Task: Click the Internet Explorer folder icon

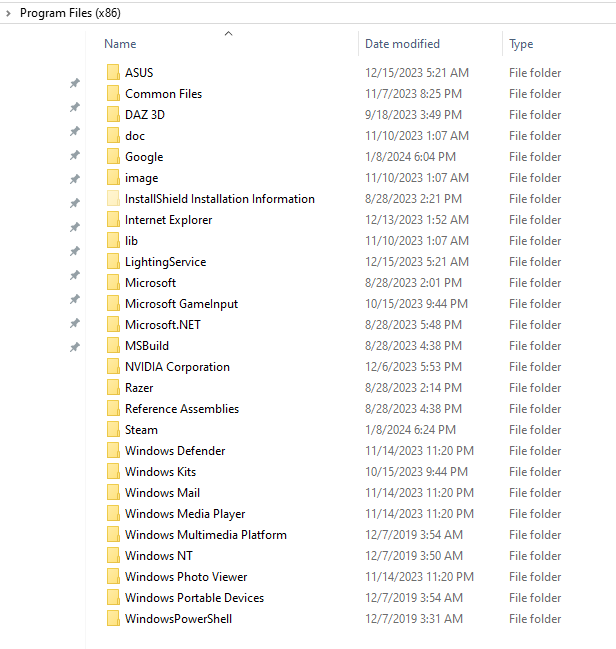Action: (113, 219)
